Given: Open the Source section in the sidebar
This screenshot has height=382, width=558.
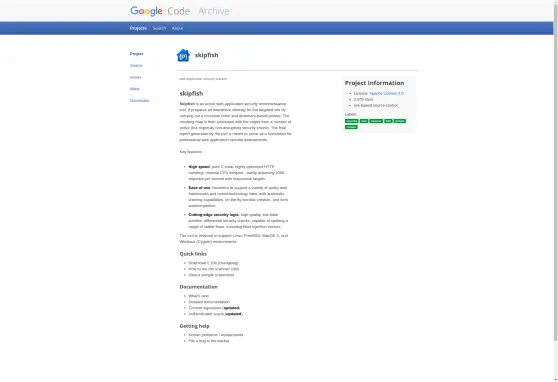Looking at the screenshot, I should (136, 66).
